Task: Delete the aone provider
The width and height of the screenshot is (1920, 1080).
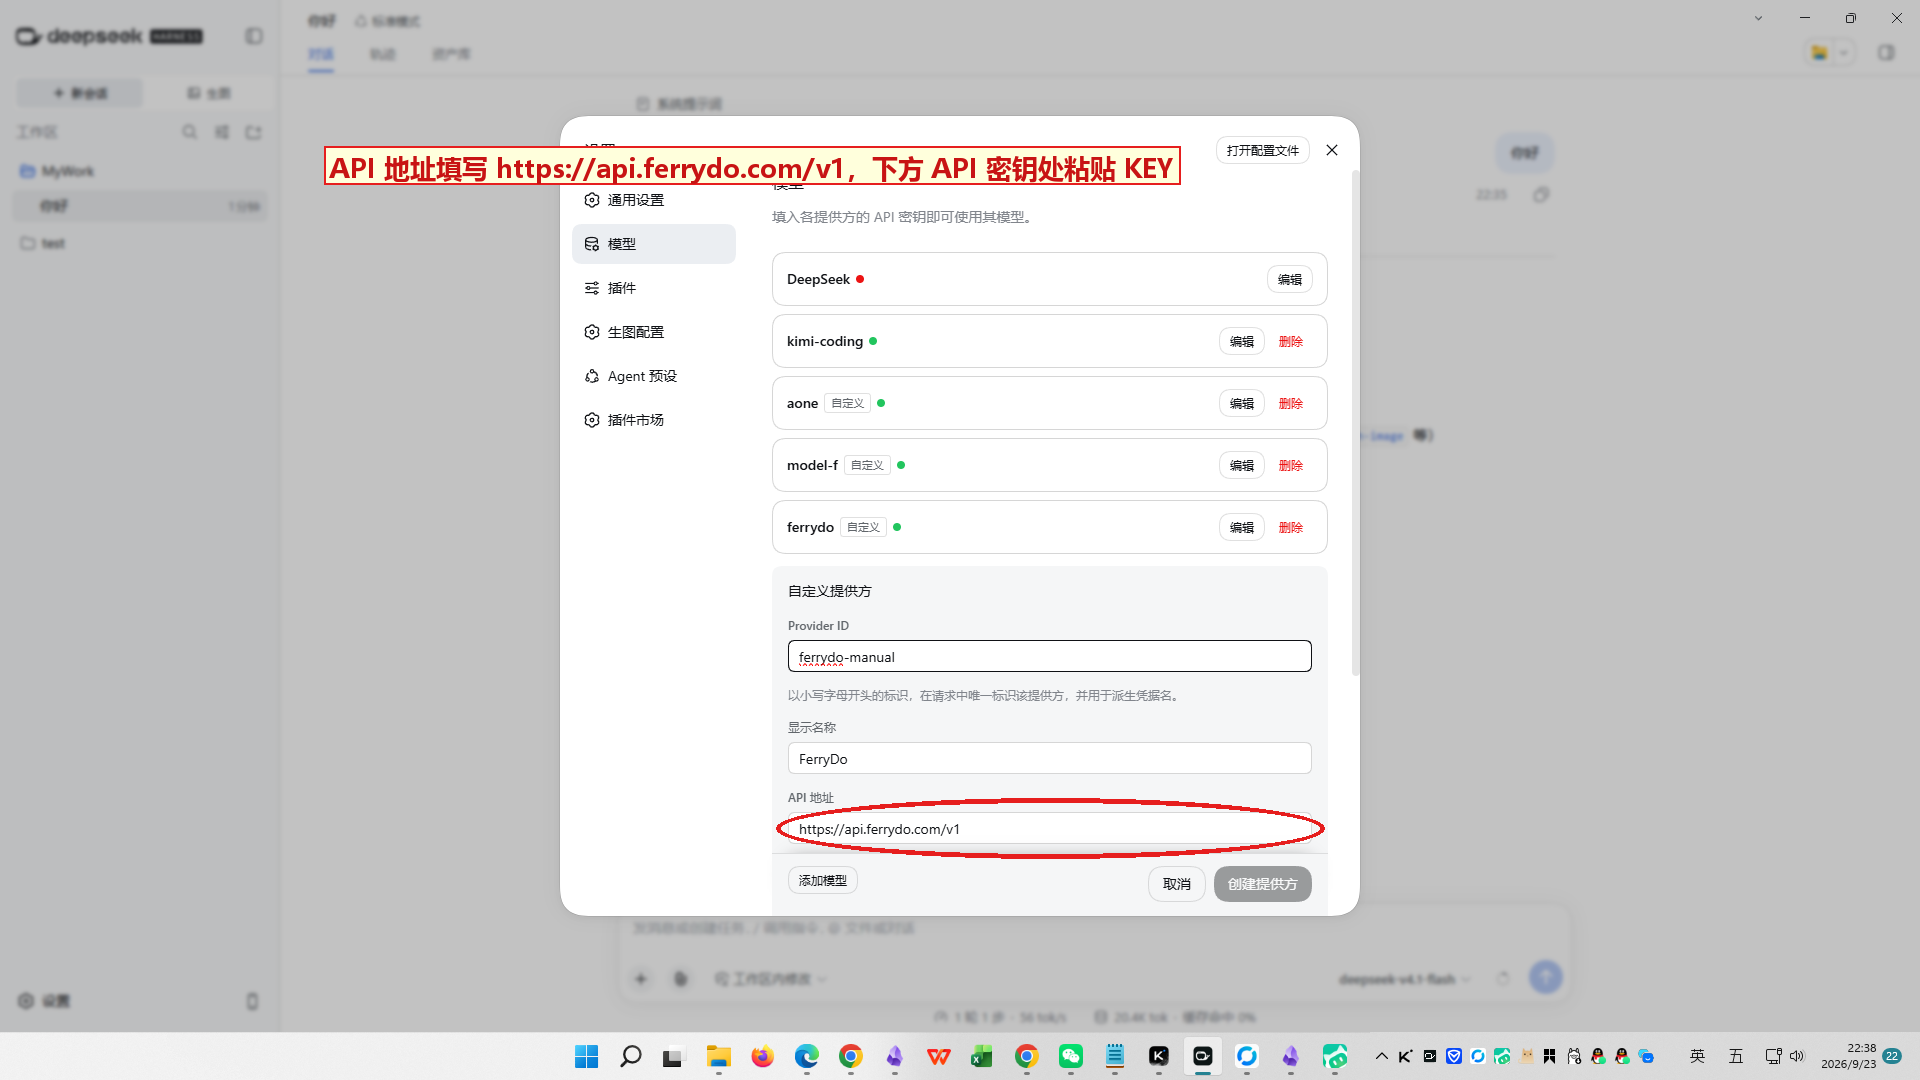Action: (x=1290, y=403)
